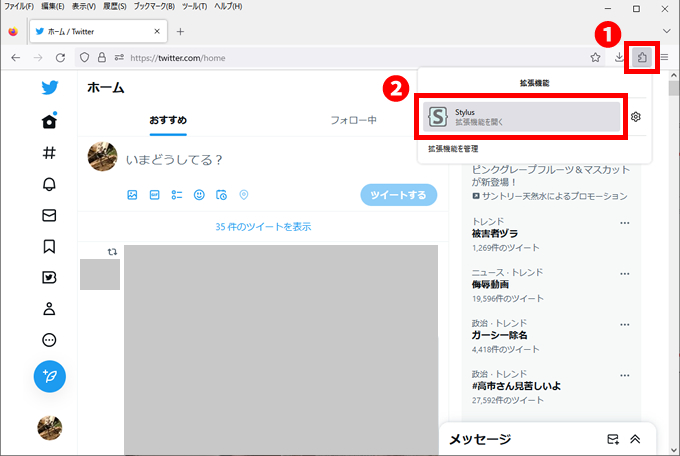Open the ヘルプ(H) menu
Screen dimensions: 680x456
[228, 7]
